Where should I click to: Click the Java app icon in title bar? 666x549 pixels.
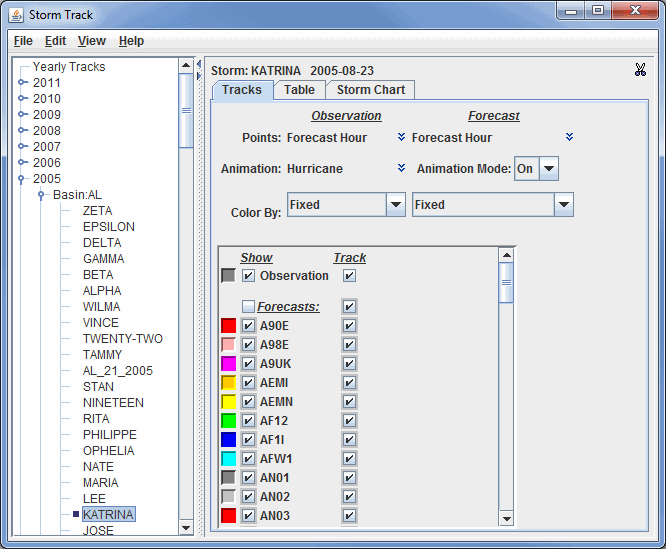coord(16,15)
